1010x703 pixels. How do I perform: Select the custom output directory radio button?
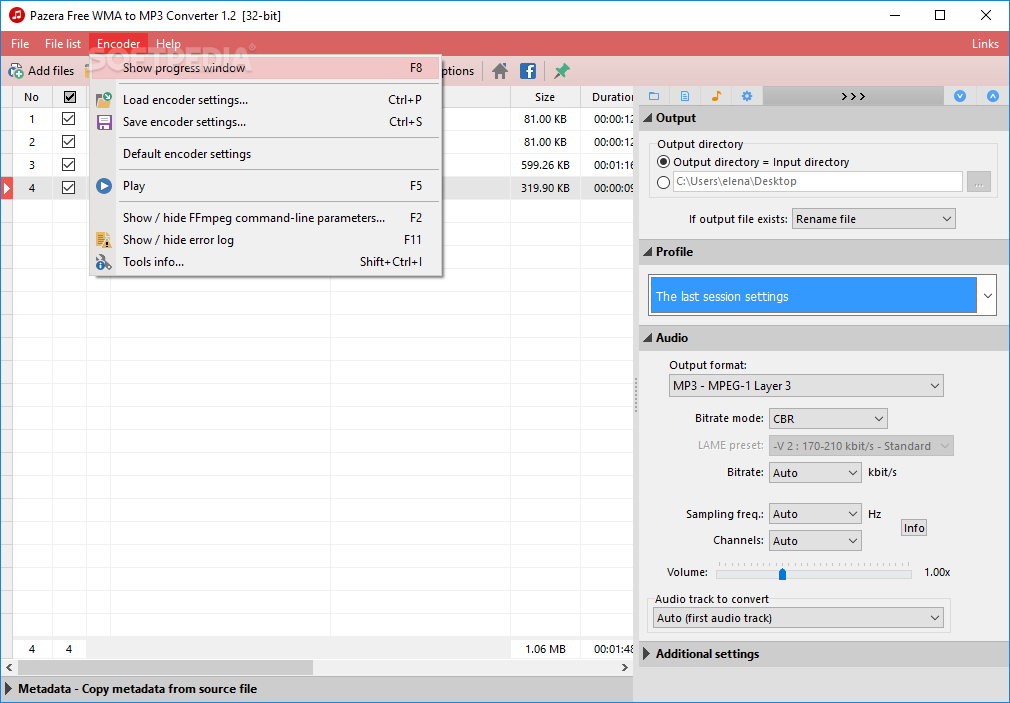click(663, 182)
